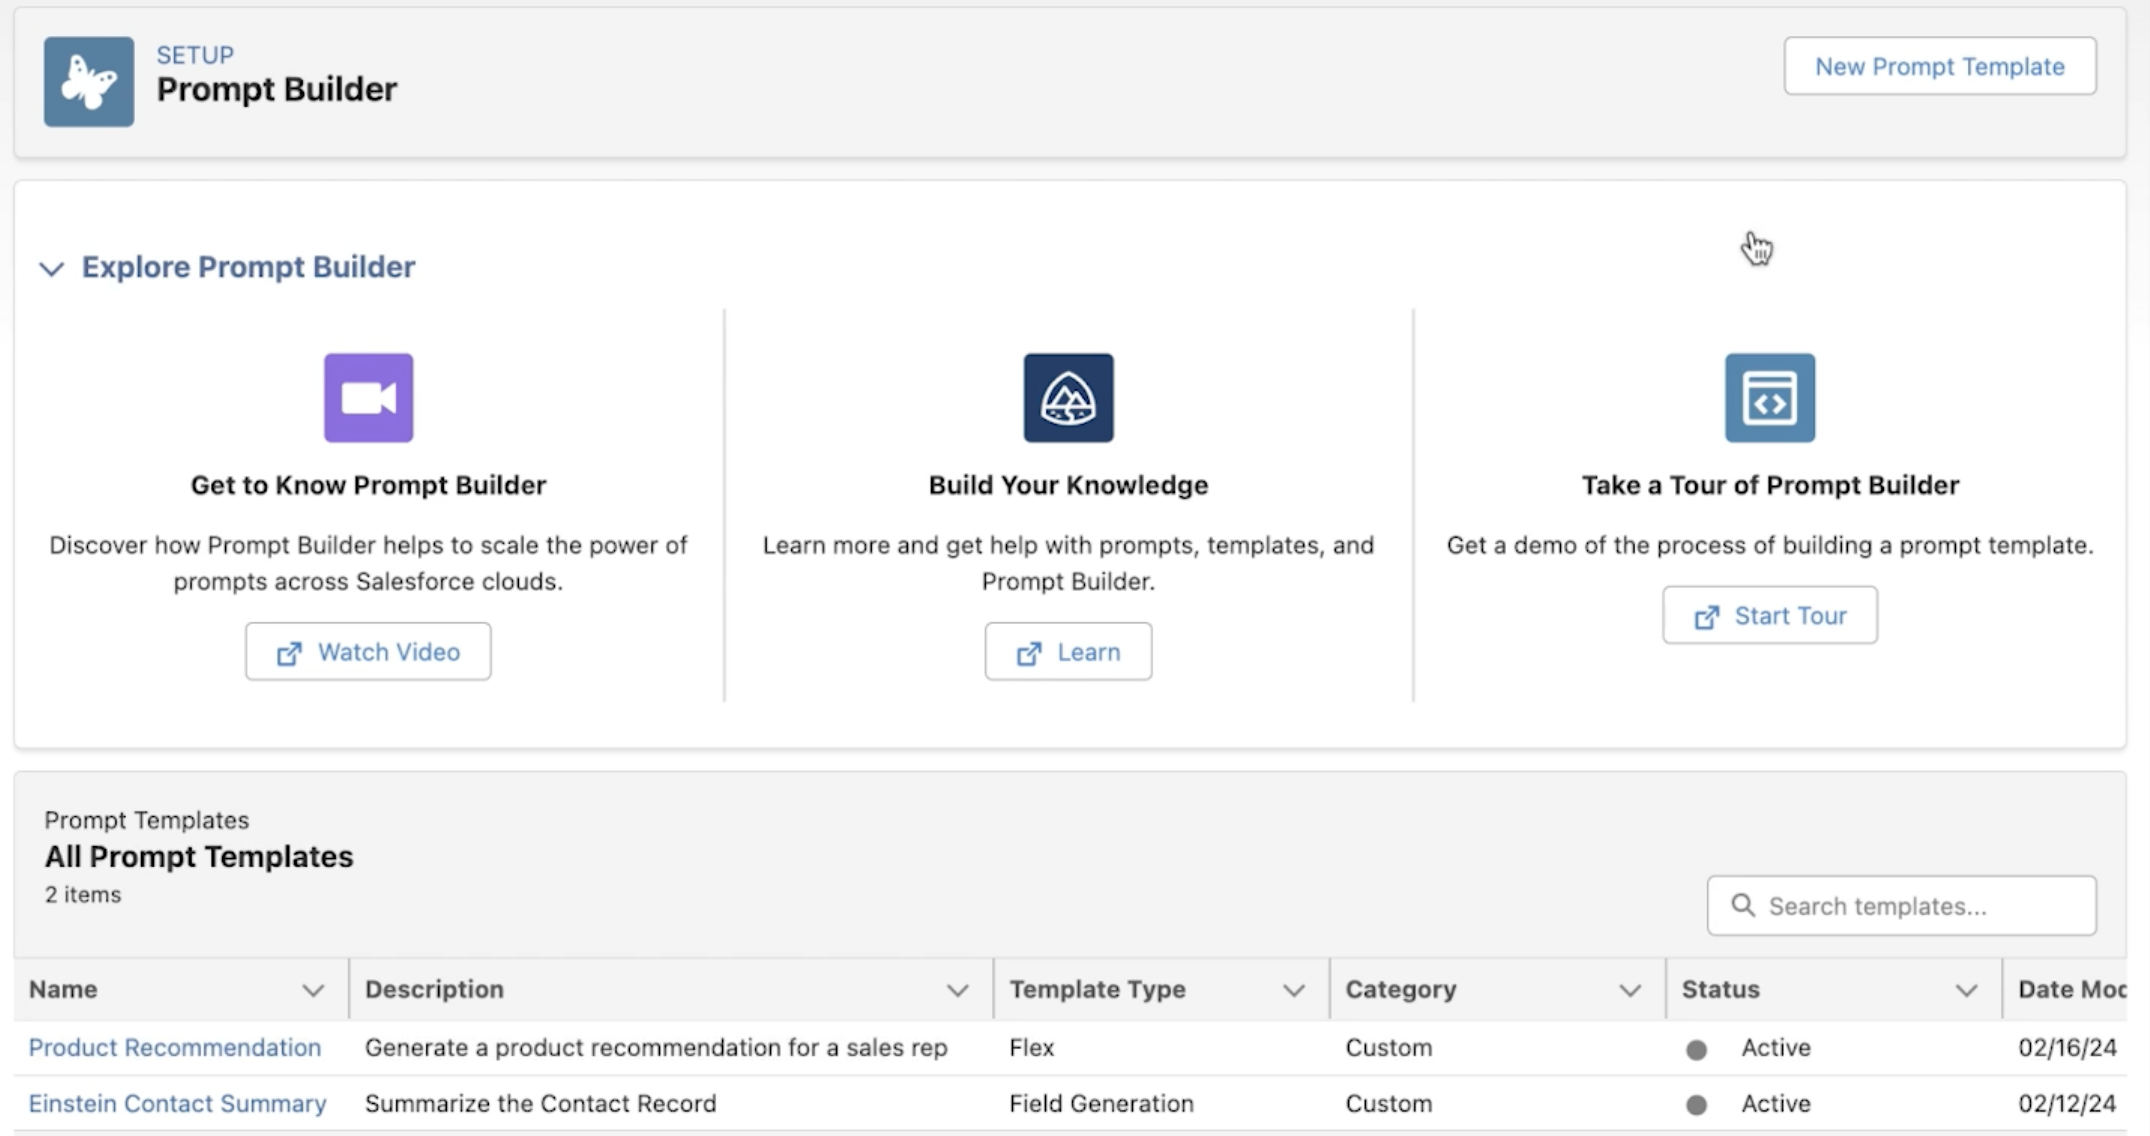Click the magnifier icon in the search box

coord(1743,905)
